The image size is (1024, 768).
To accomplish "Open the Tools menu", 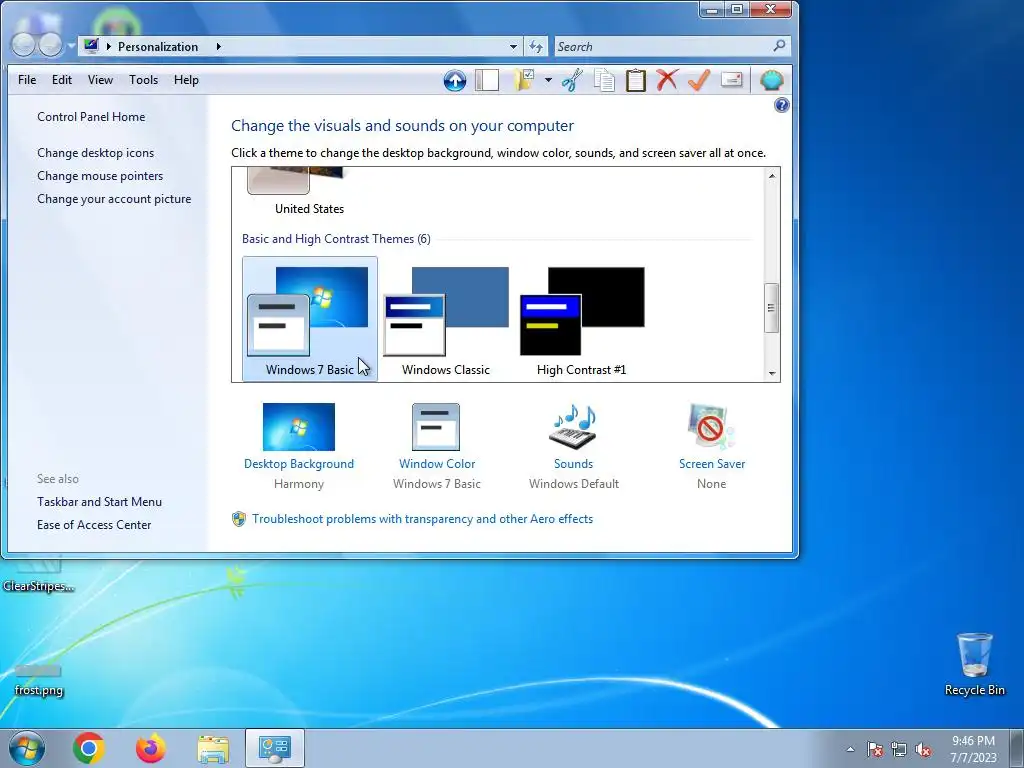I will tap(143, 80).
